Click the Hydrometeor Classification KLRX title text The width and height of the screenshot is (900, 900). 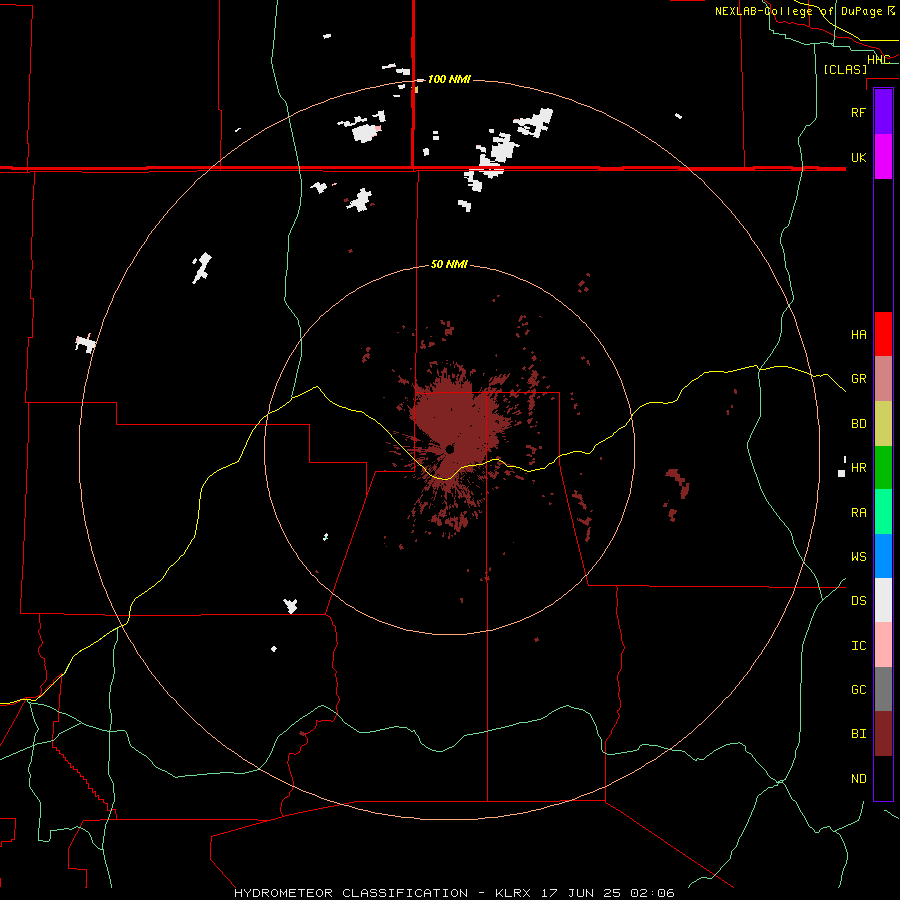[454, 893]
